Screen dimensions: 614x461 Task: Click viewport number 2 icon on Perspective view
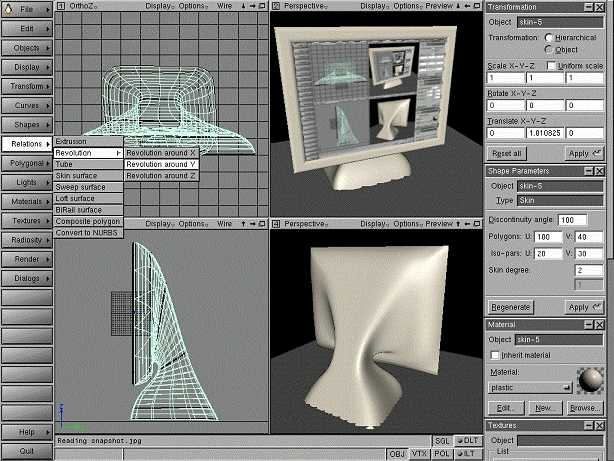[x=276, y=6]
